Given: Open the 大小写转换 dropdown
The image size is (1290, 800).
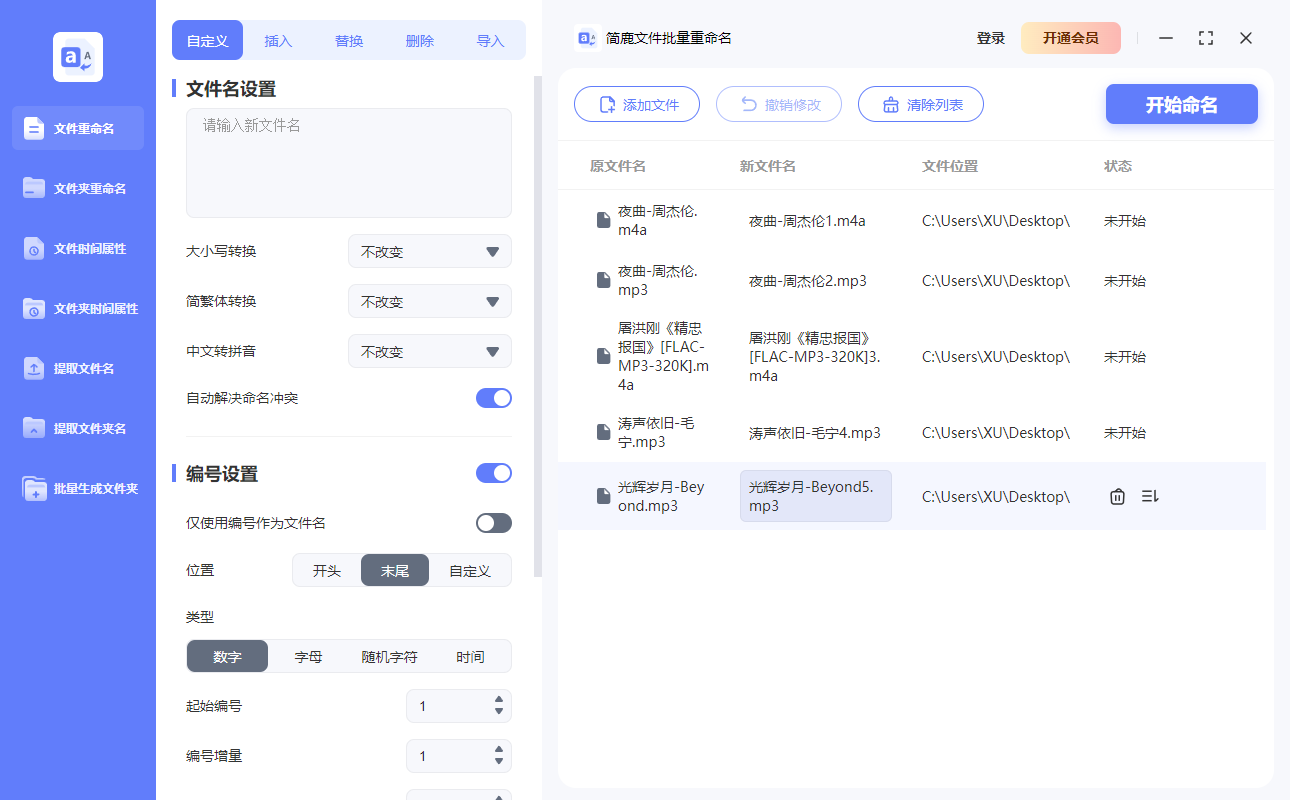Looking at the screenshot, I should click(429, 251).
